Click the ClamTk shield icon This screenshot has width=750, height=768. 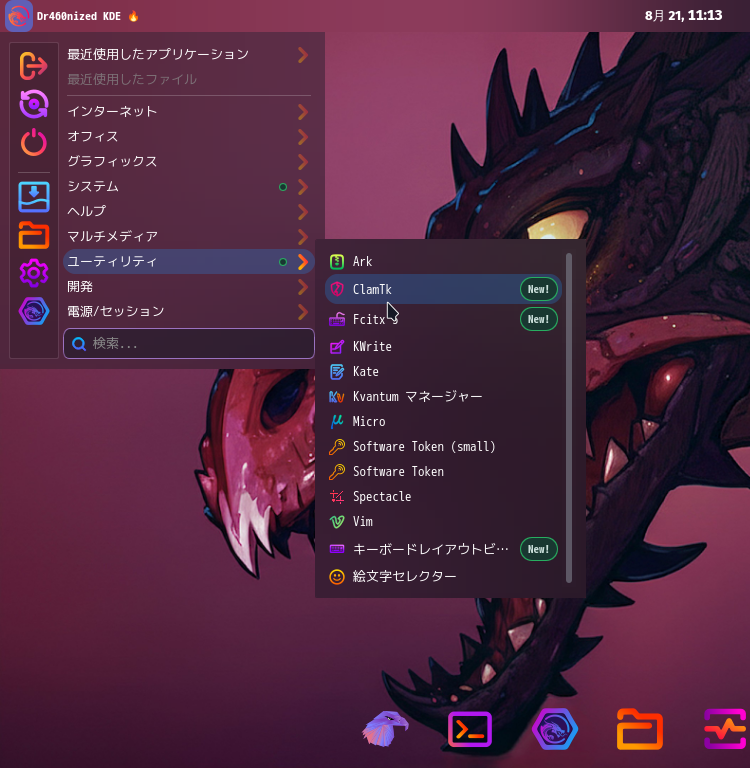coord(337,289)
